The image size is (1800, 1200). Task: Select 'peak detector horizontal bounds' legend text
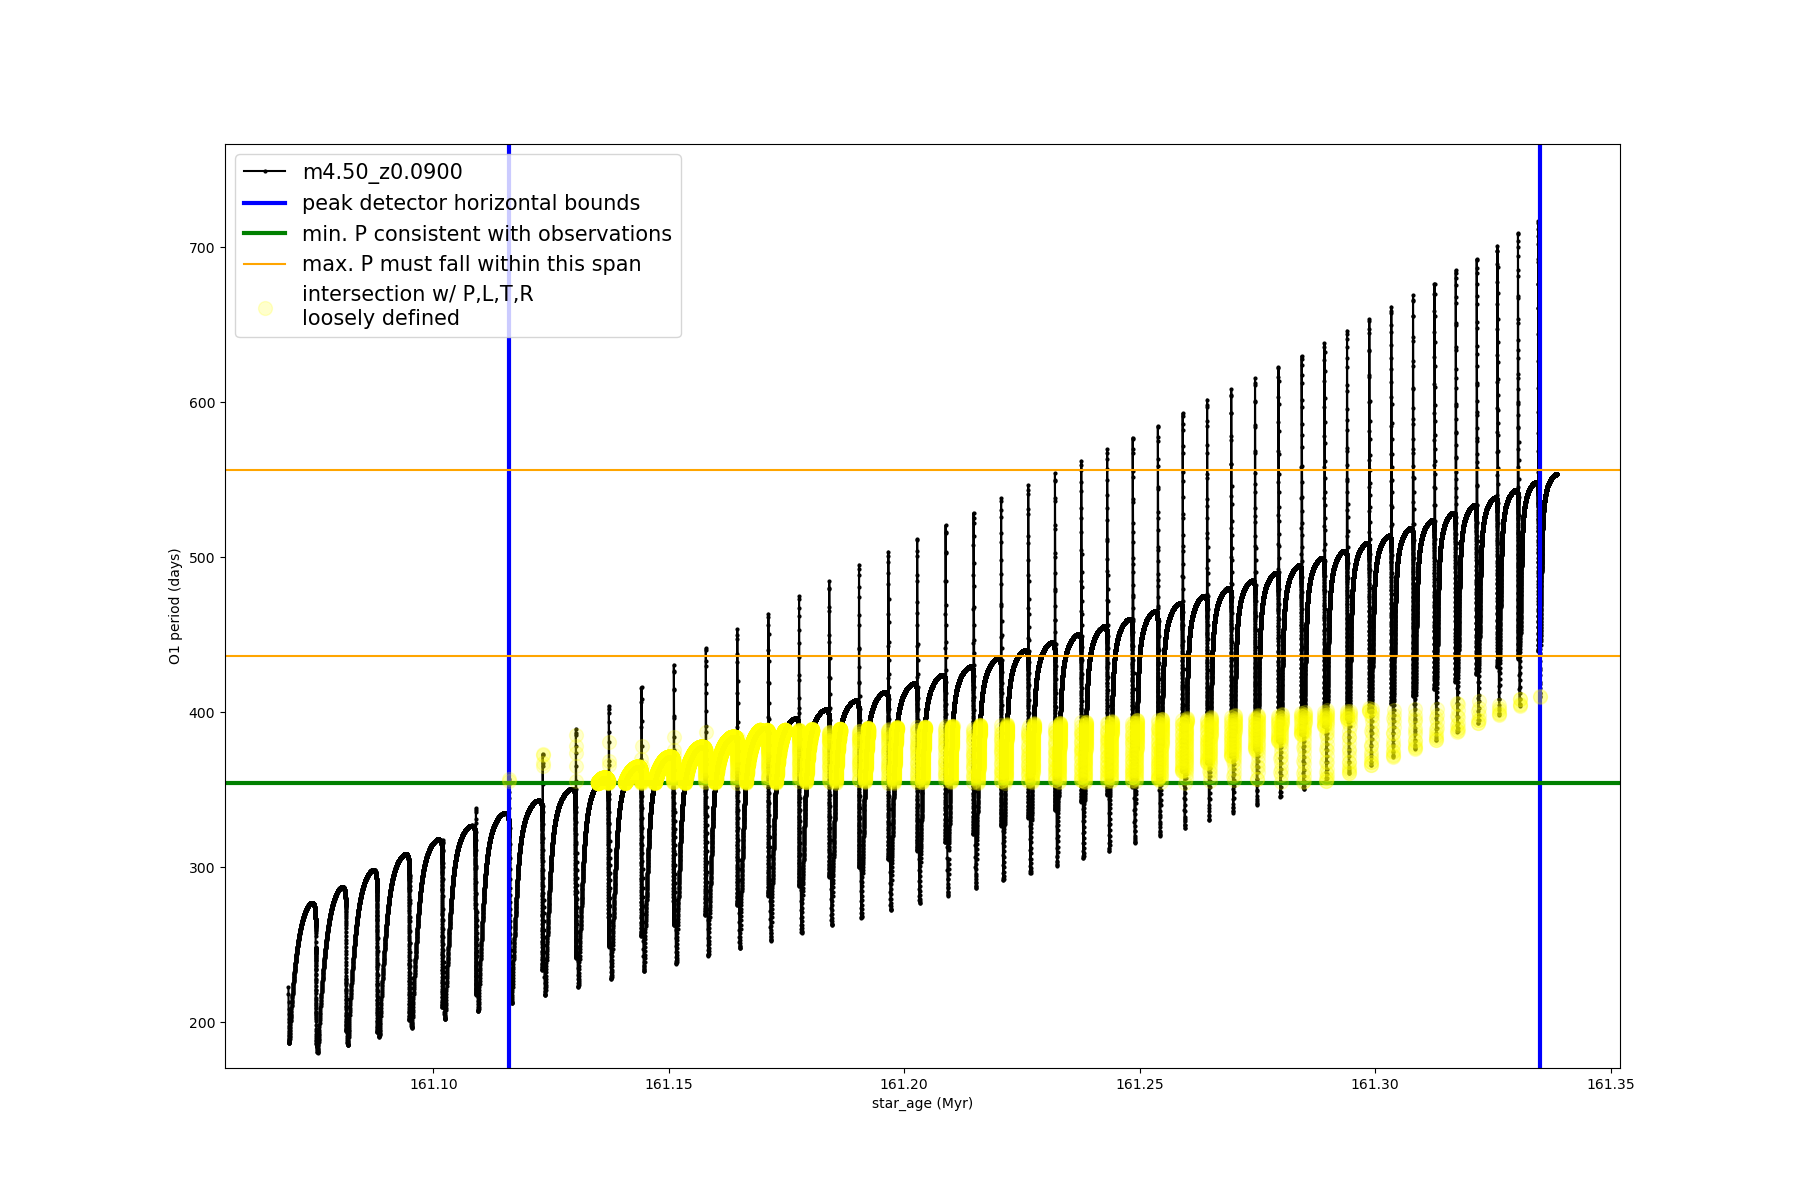470,203
